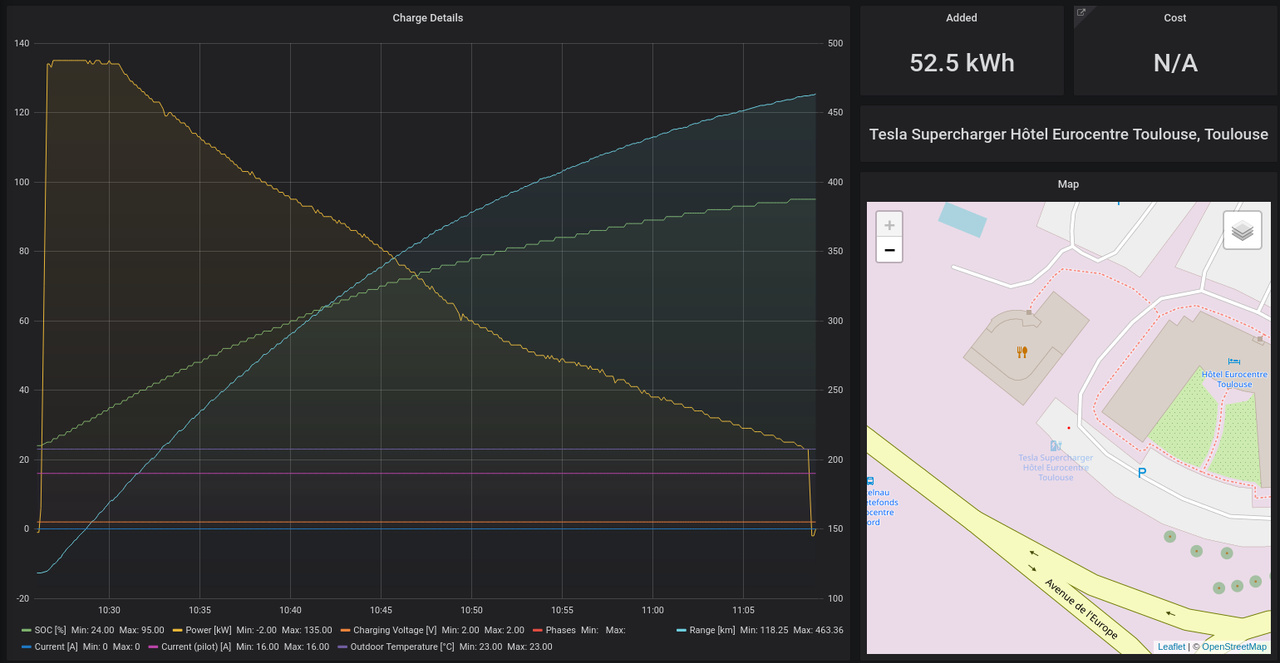Image resolution: width=1280 pixels, height=663 pixels.
Task: Click the hotel bed icon on map
Action: coord(1233,361)
